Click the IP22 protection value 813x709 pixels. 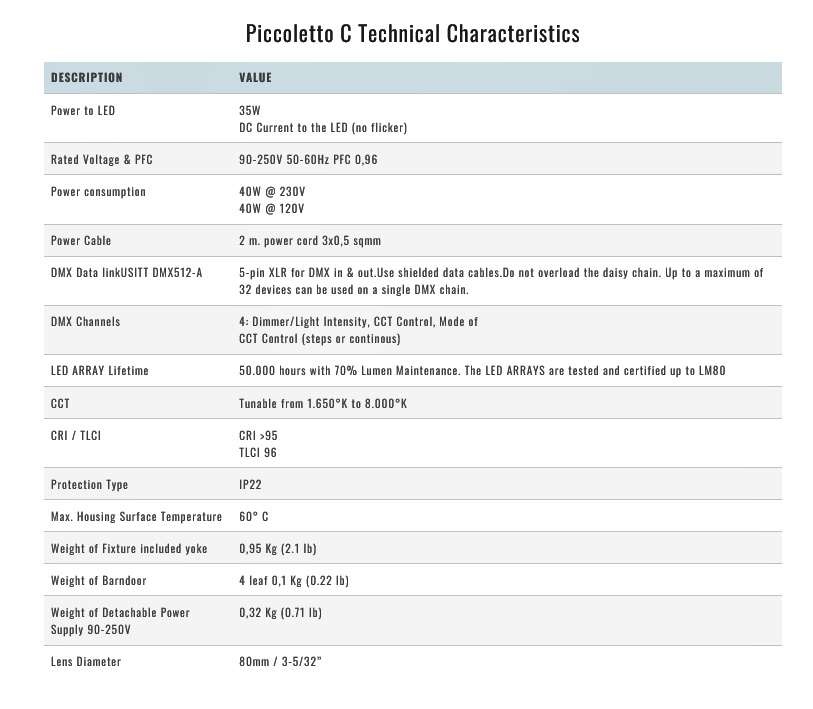(x=250, y=484)
